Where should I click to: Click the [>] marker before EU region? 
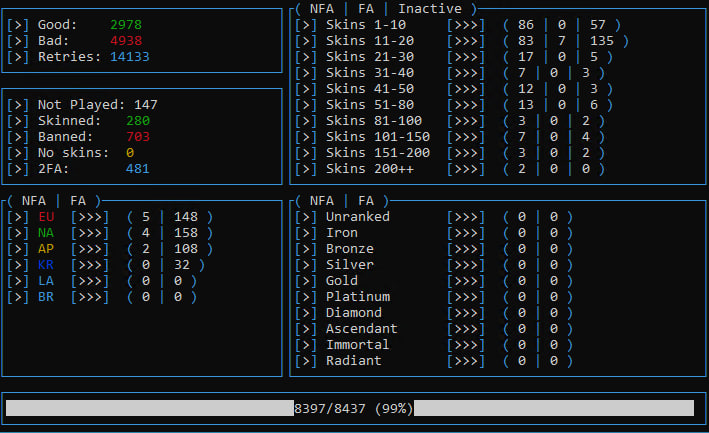coord(18,216)
